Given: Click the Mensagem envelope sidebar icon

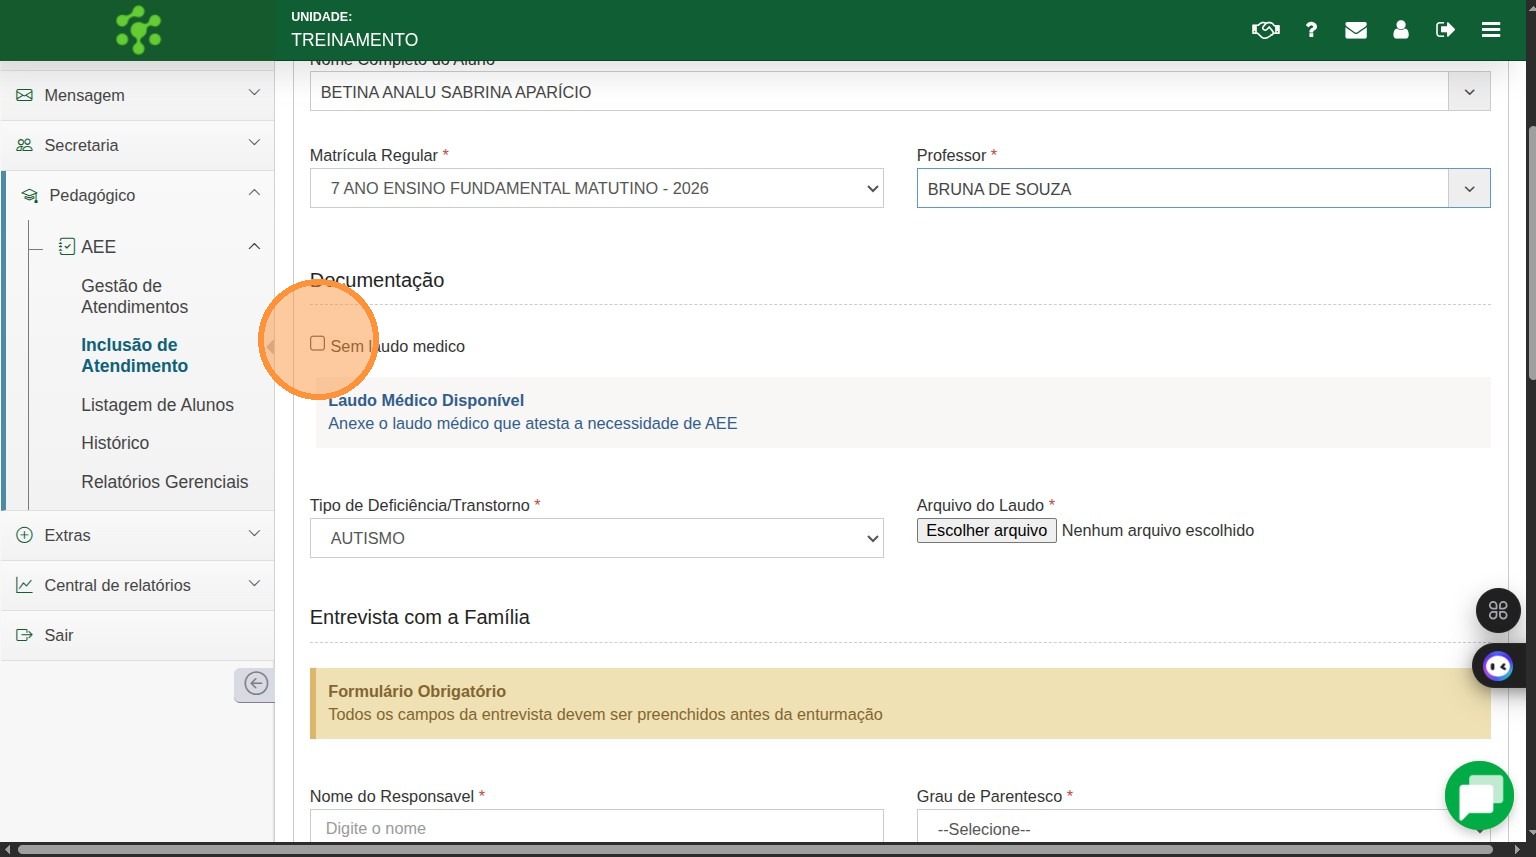Looking at the screenshot, I should tap(24, 95).
